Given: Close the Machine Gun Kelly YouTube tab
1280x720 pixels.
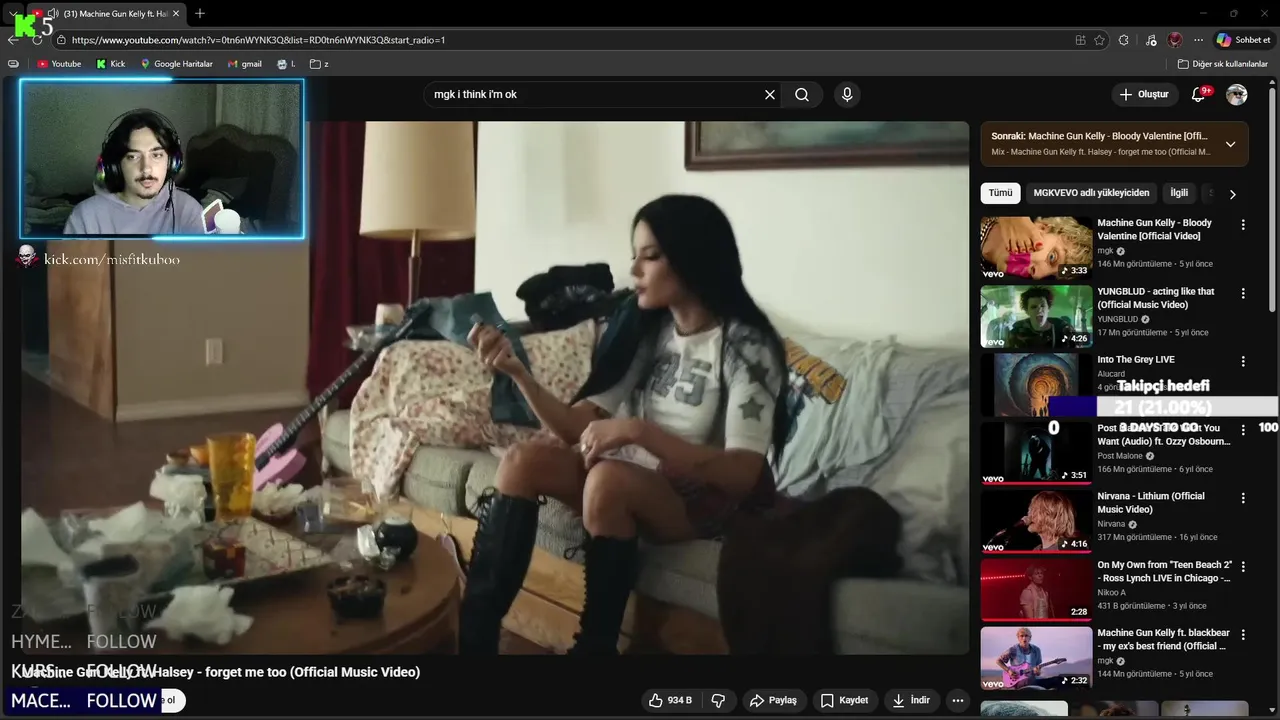Looking at the screenshot, I should pos(176,14).
